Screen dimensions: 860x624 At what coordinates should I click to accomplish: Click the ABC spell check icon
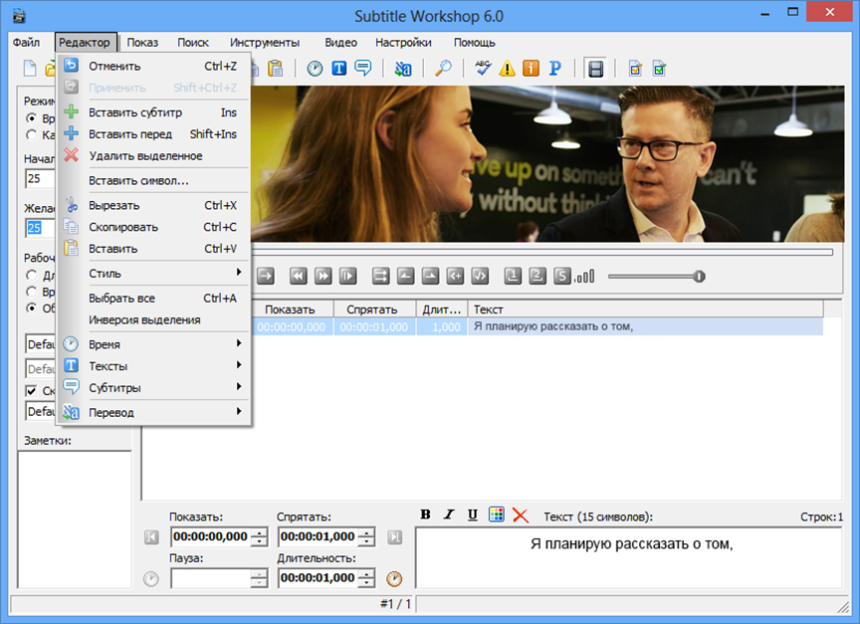483,69
